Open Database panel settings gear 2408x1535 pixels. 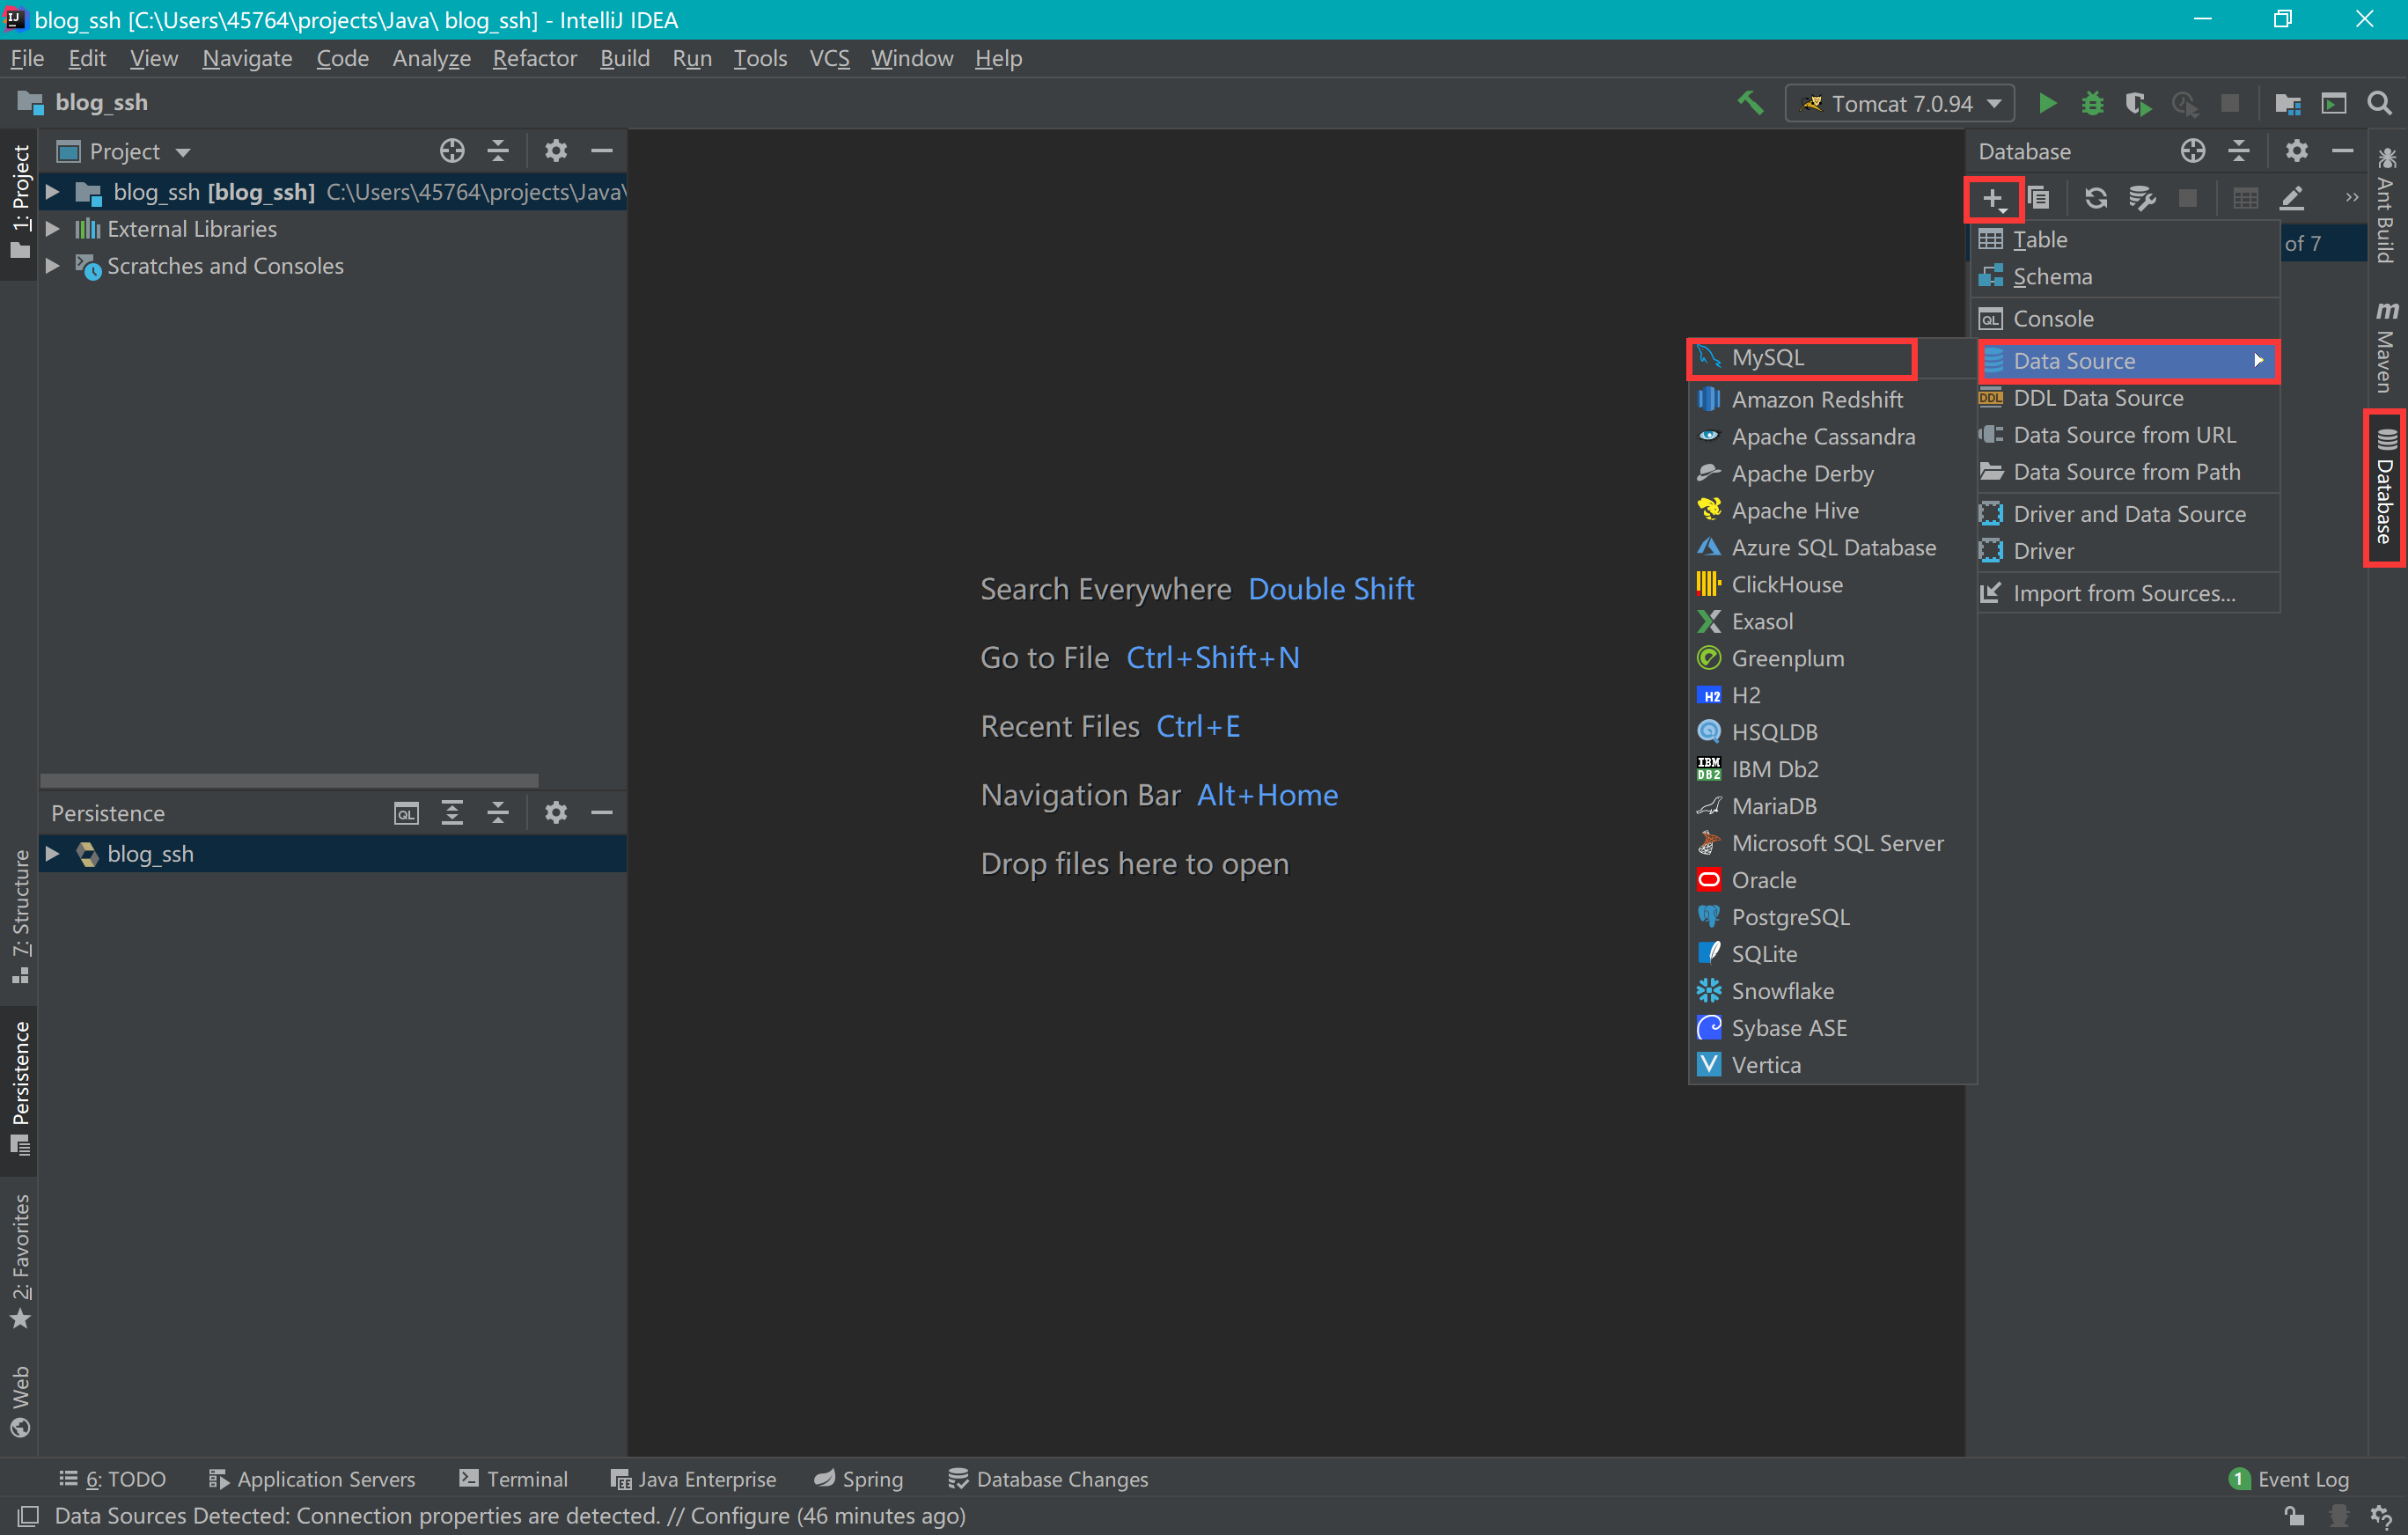click(2297, 151)
